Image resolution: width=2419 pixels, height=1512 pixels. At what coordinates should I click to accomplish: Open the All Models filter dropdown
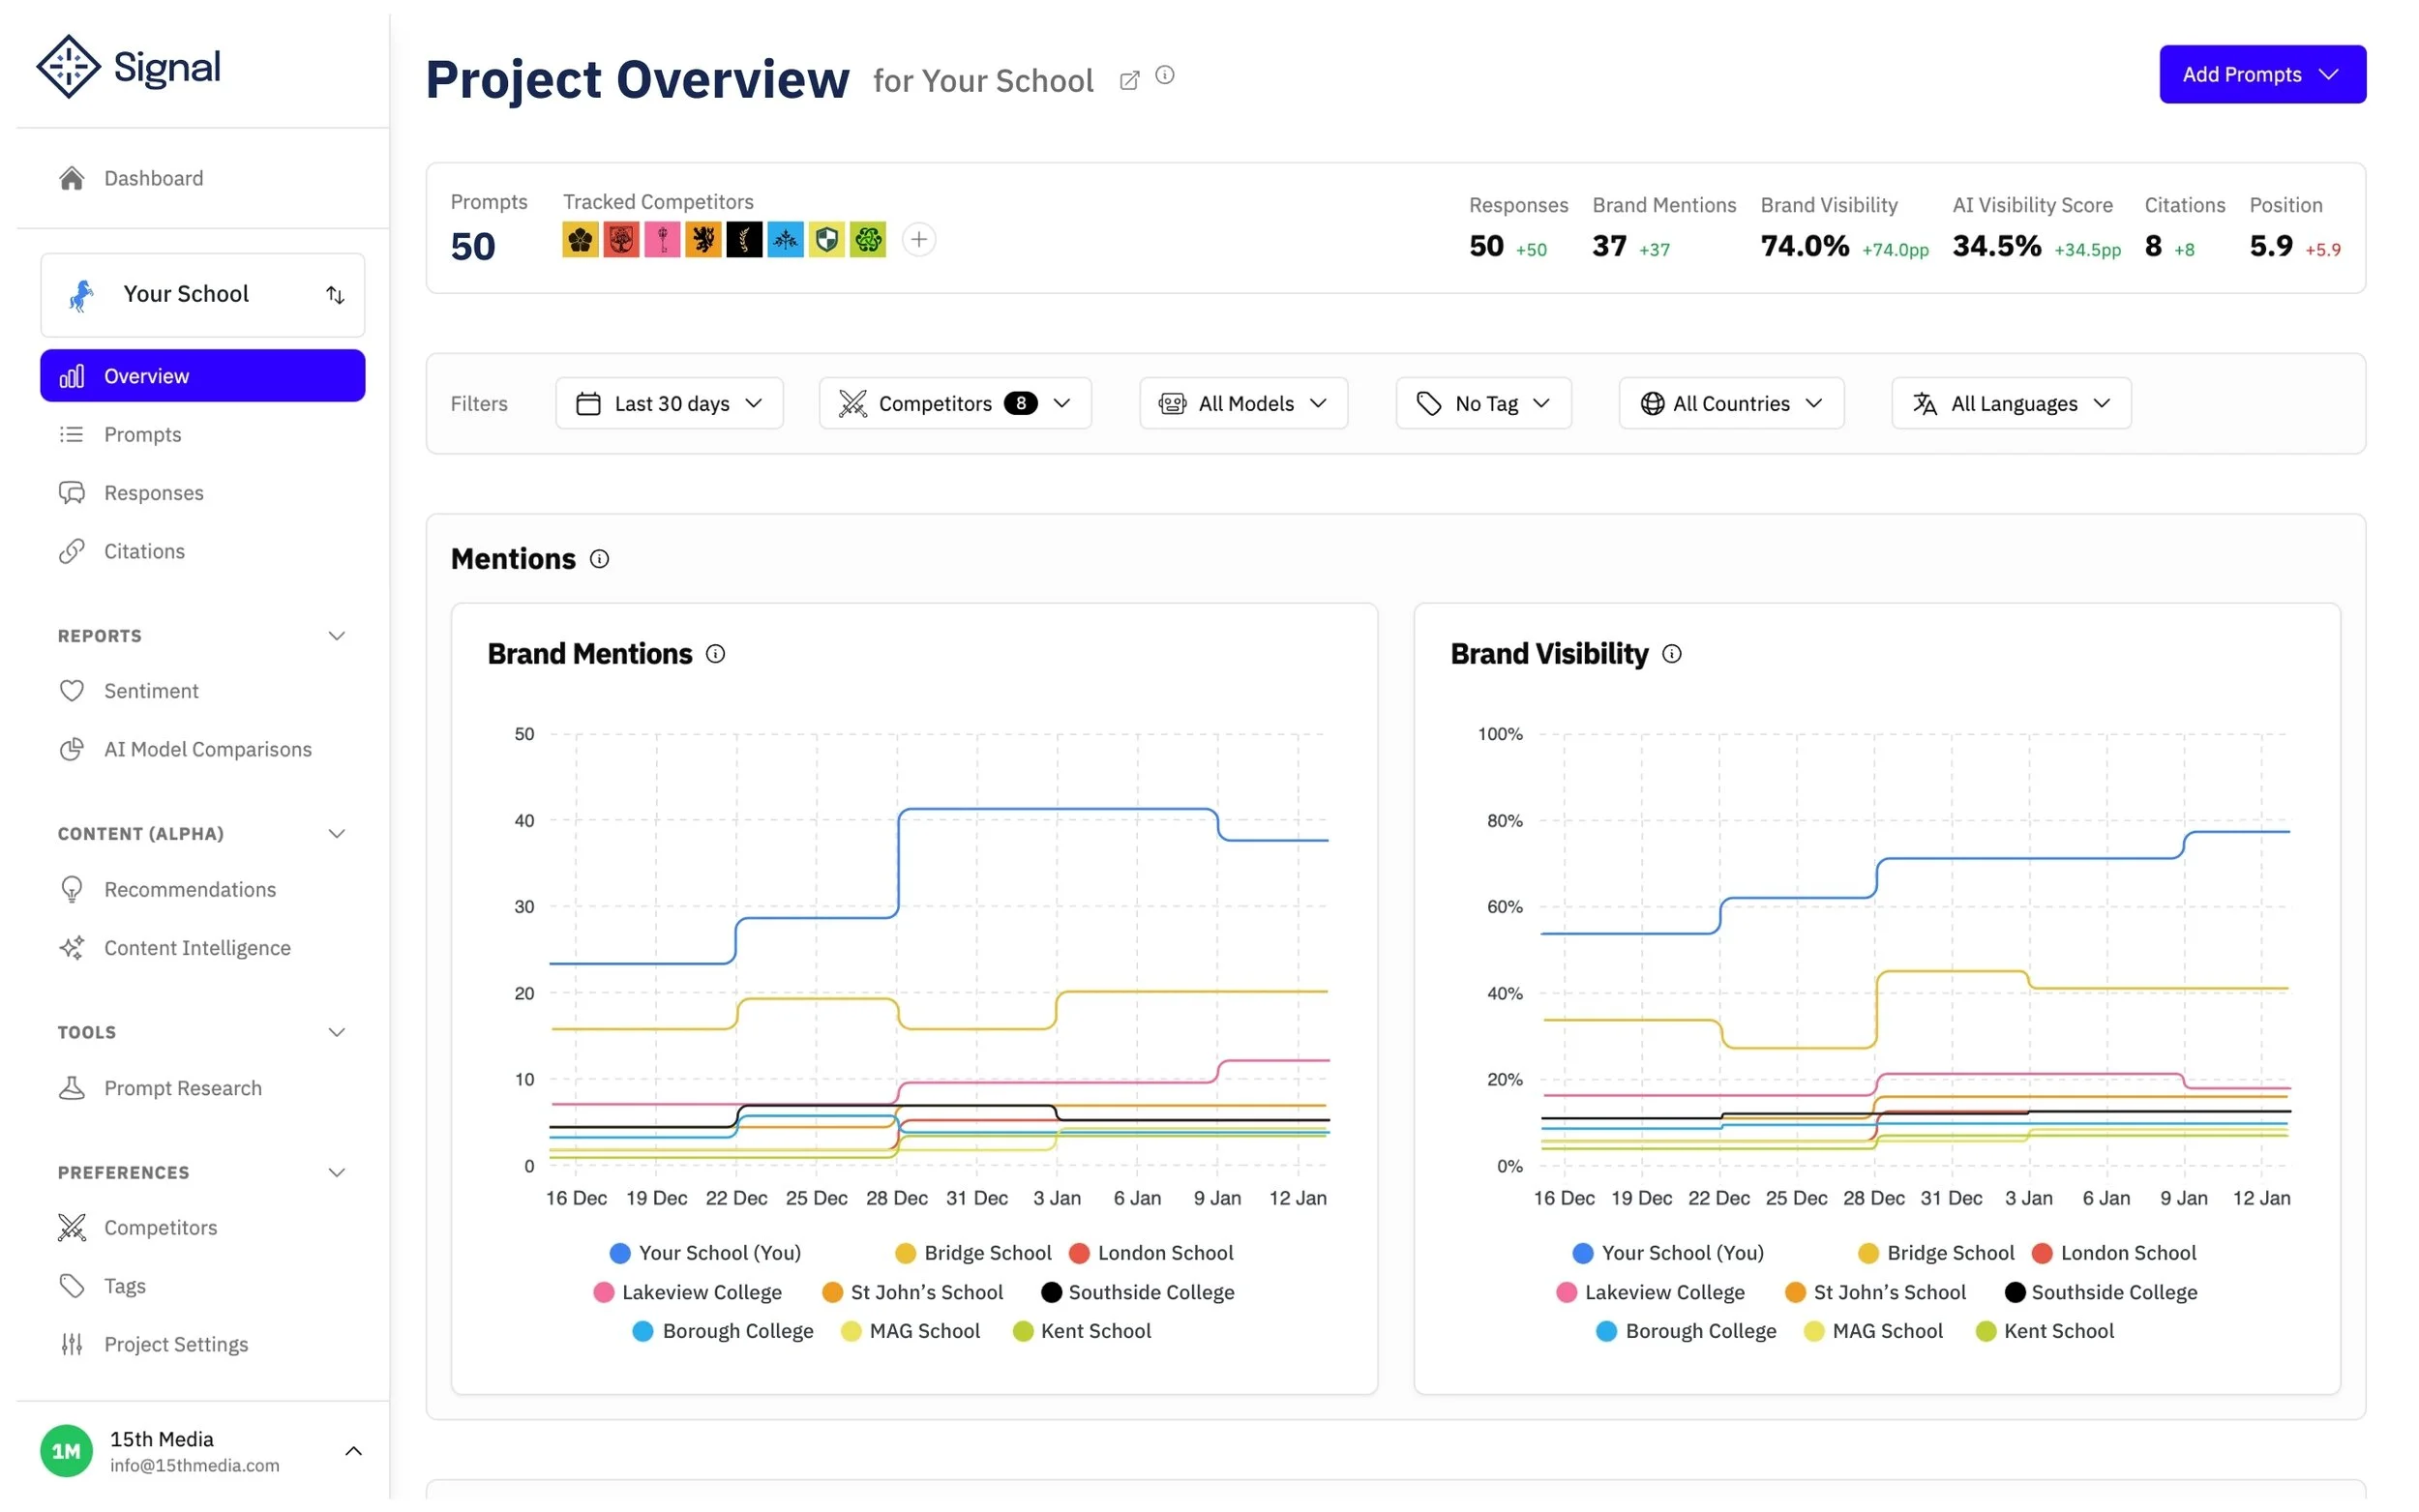pyautogui.click(x=1243, y=404)
